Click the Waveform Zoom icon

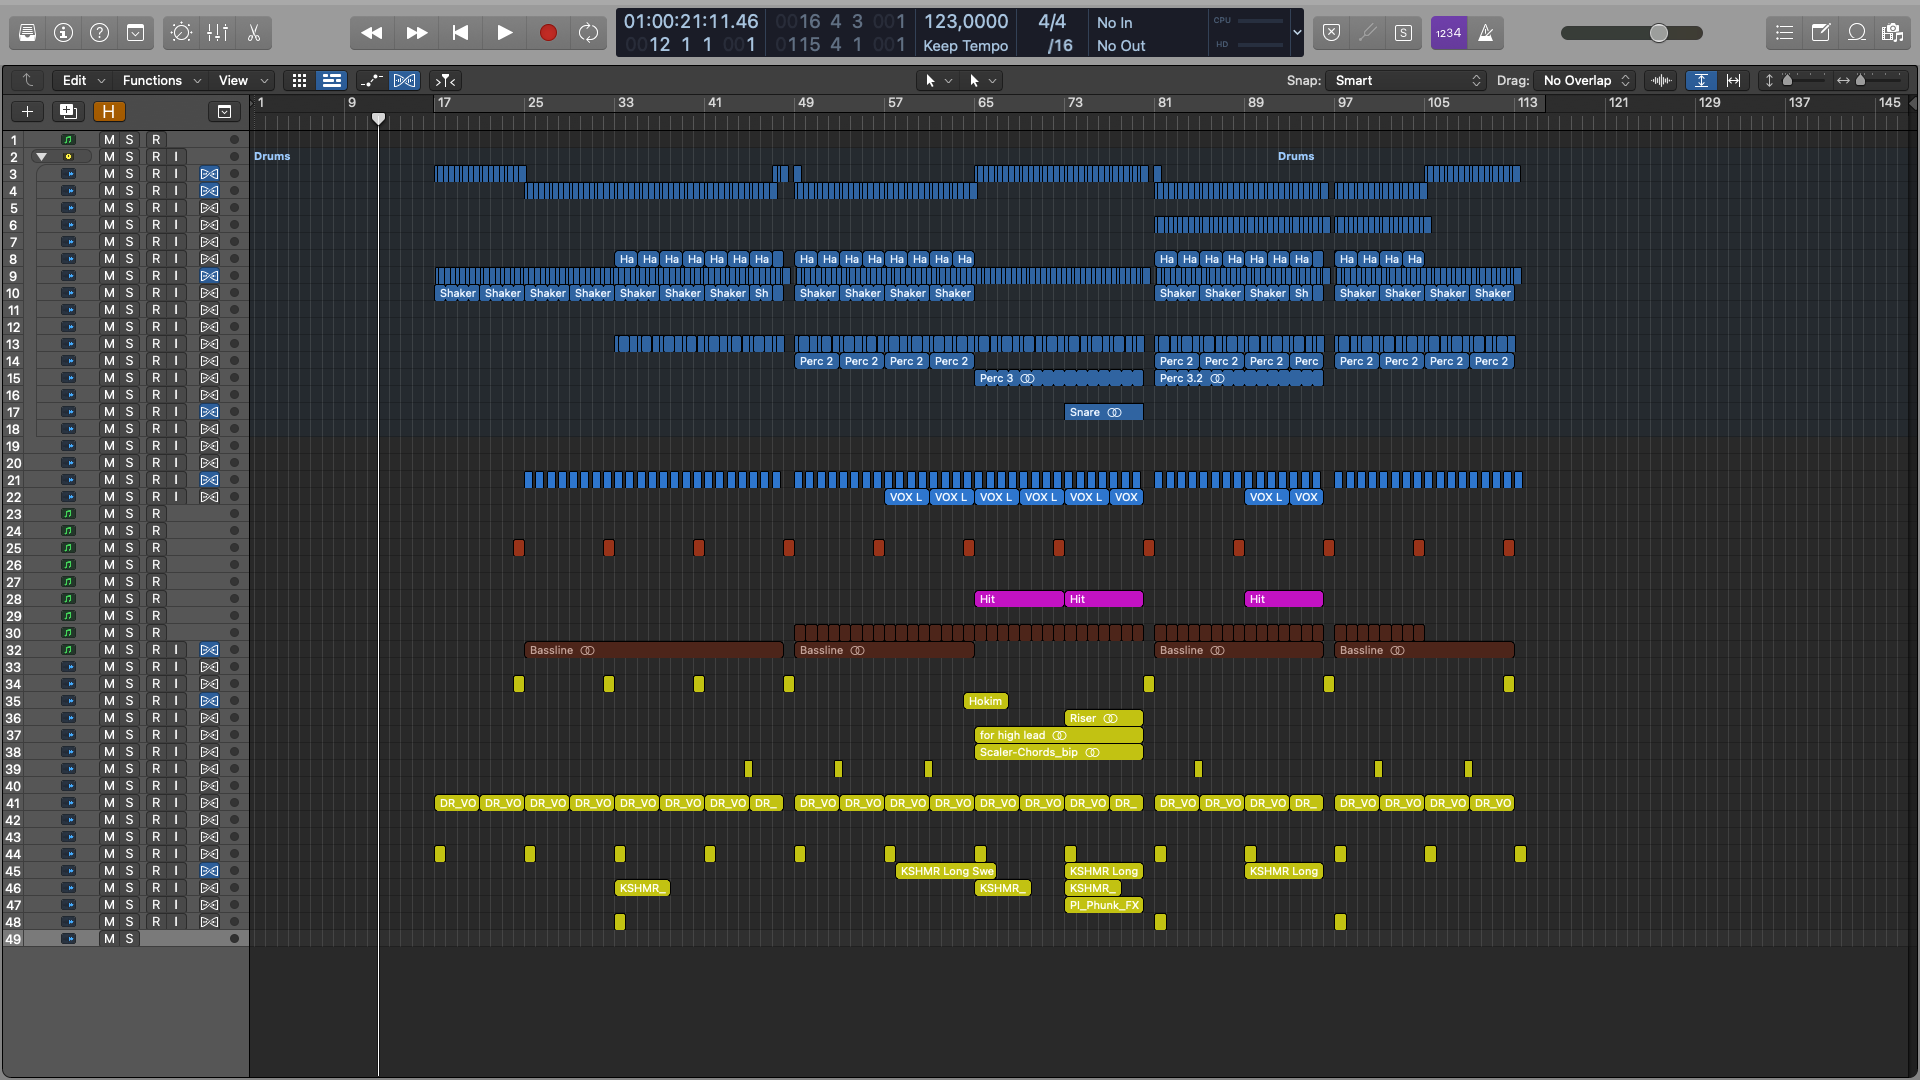point(1661,80)
